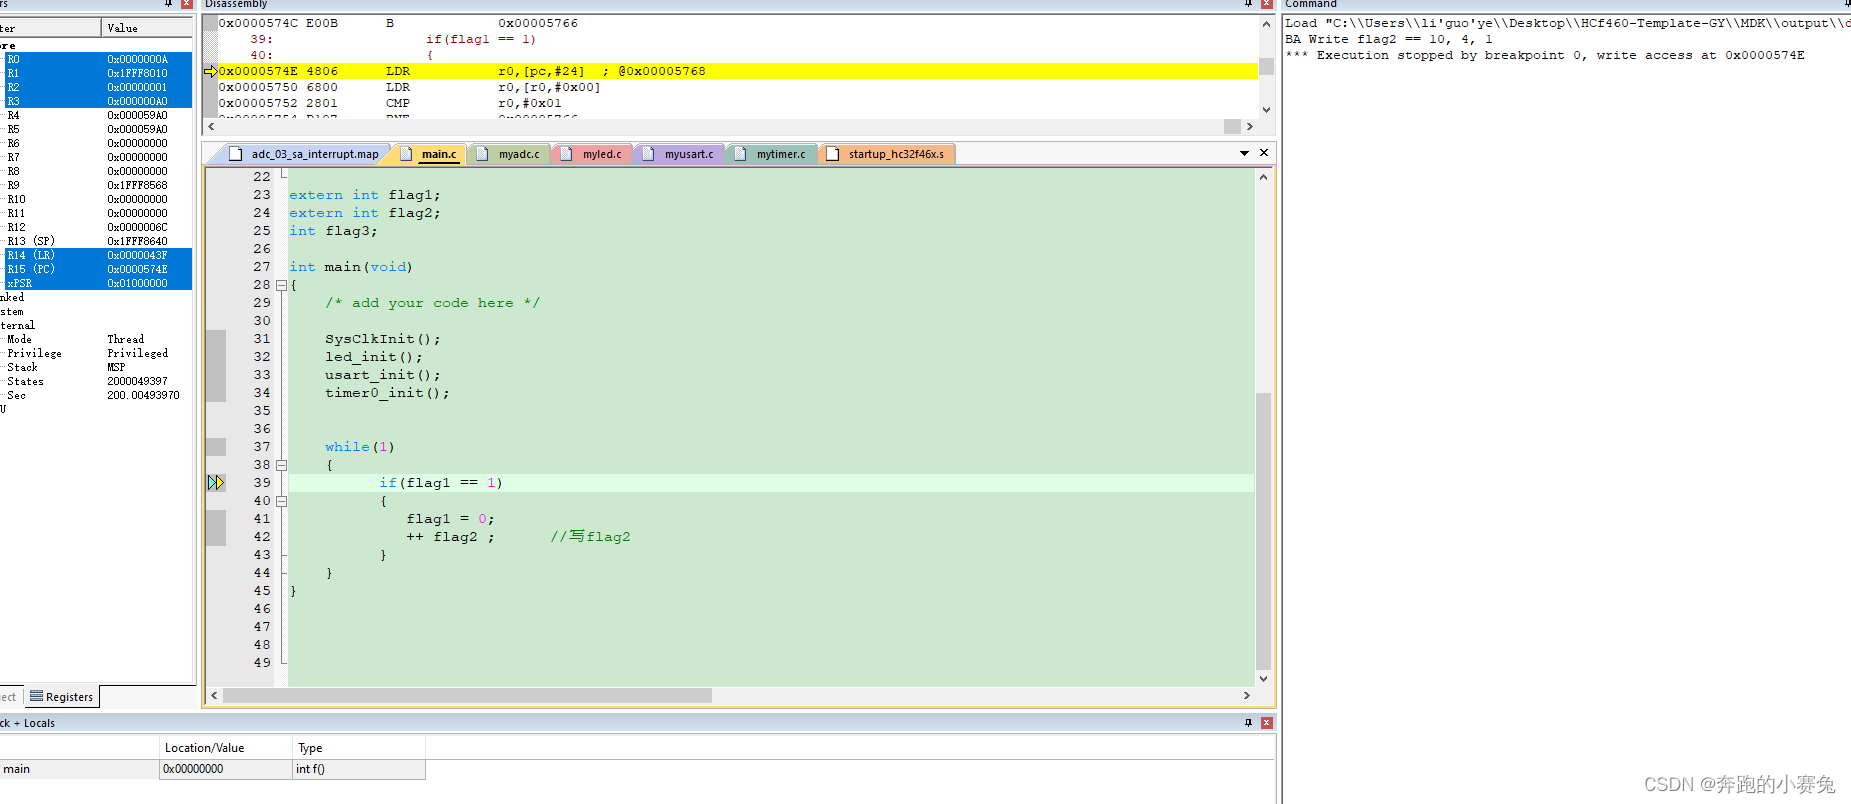Click the Value column header in Registers

[x=146, y=28]
